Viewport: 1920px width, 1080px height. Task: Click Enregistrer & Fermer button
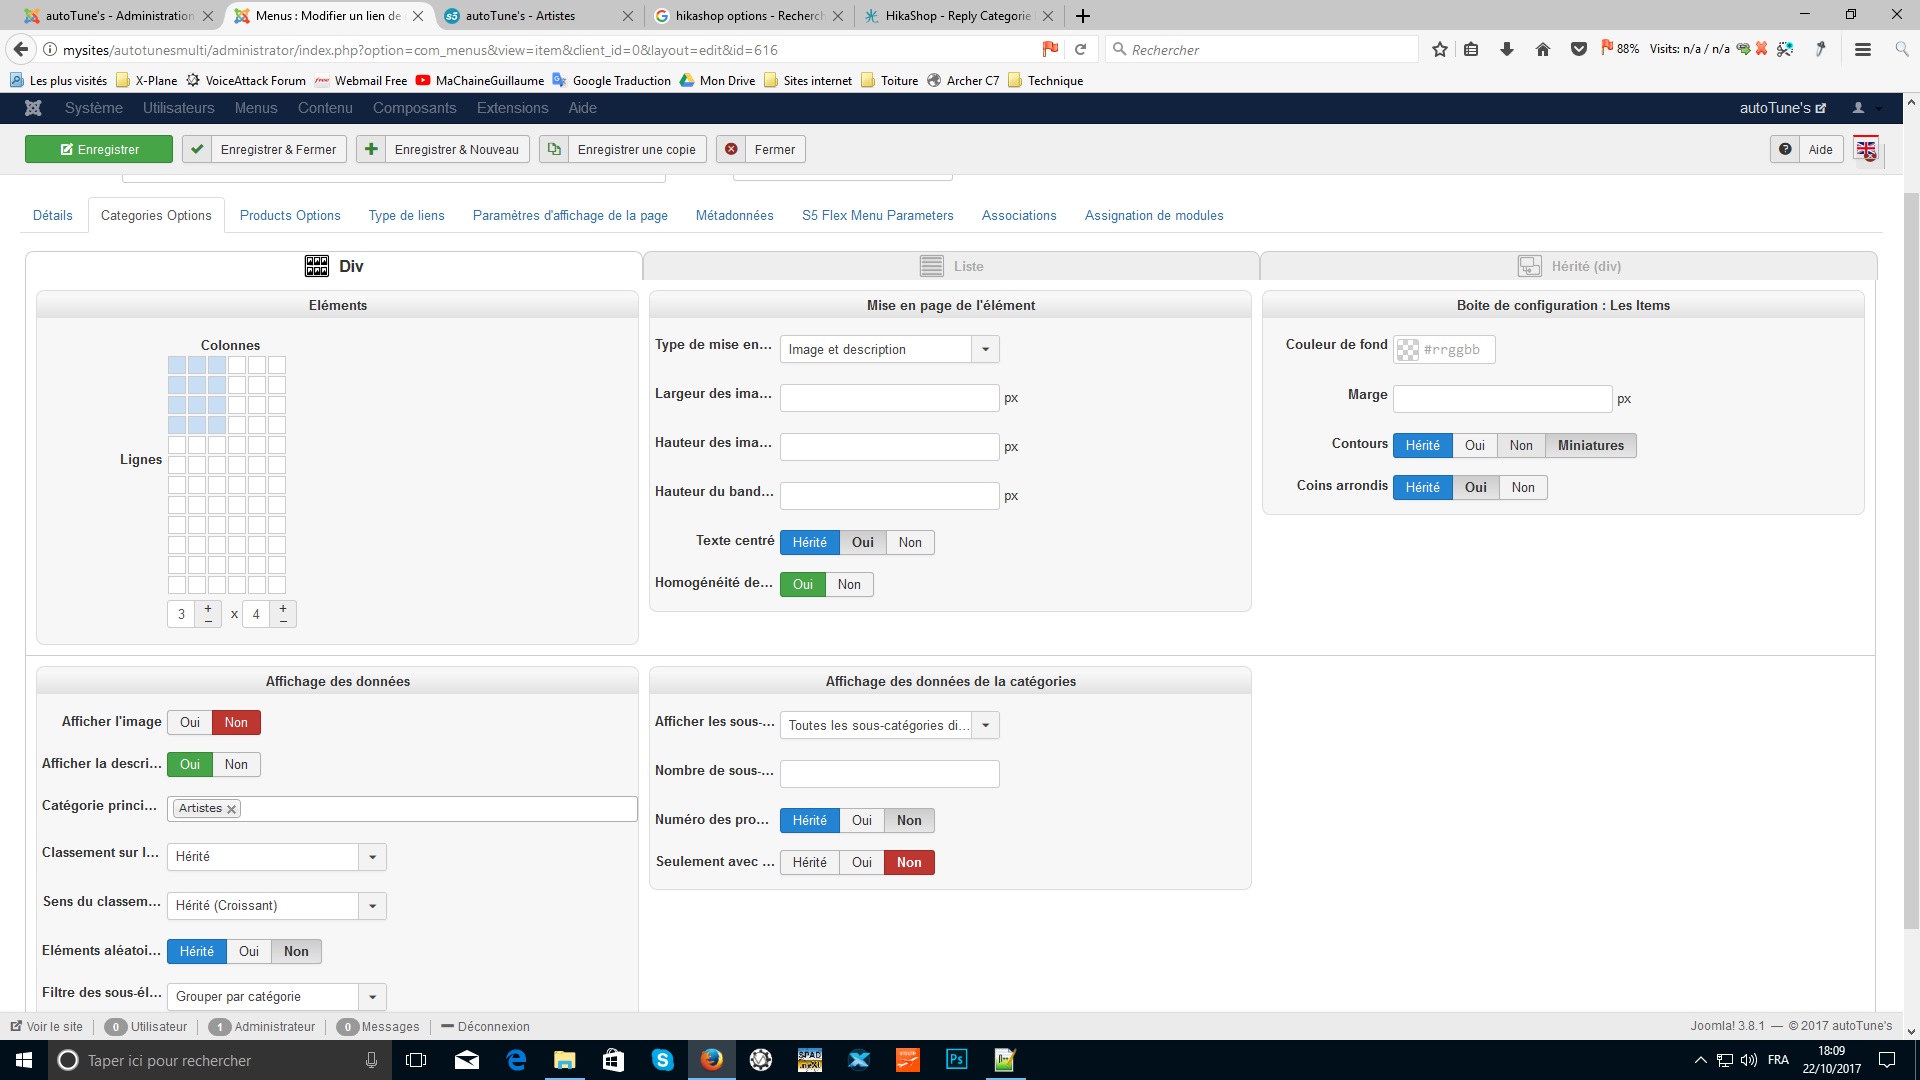[265, 149]
